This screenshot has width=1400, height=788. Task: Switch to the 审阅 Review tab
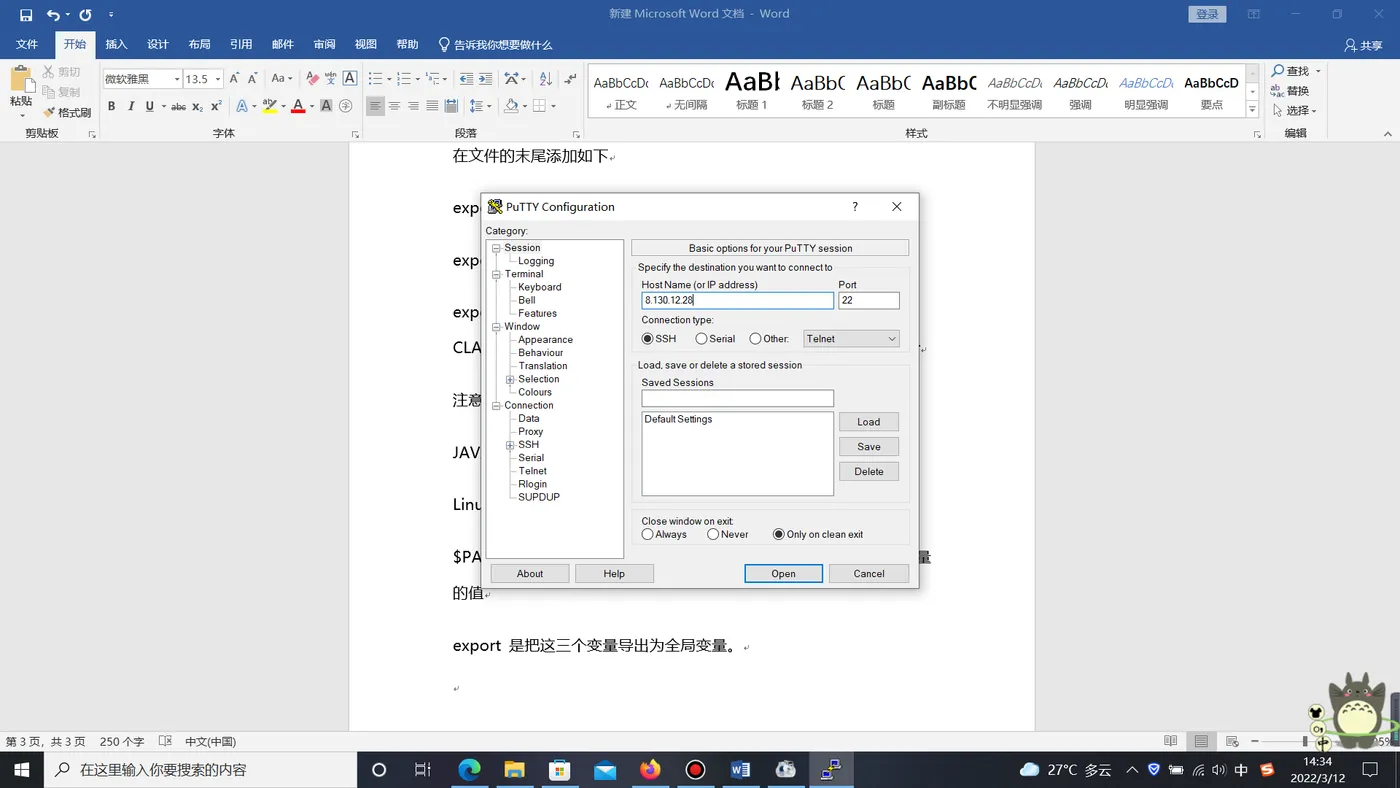pyautogui.click(x=324, y=44)
